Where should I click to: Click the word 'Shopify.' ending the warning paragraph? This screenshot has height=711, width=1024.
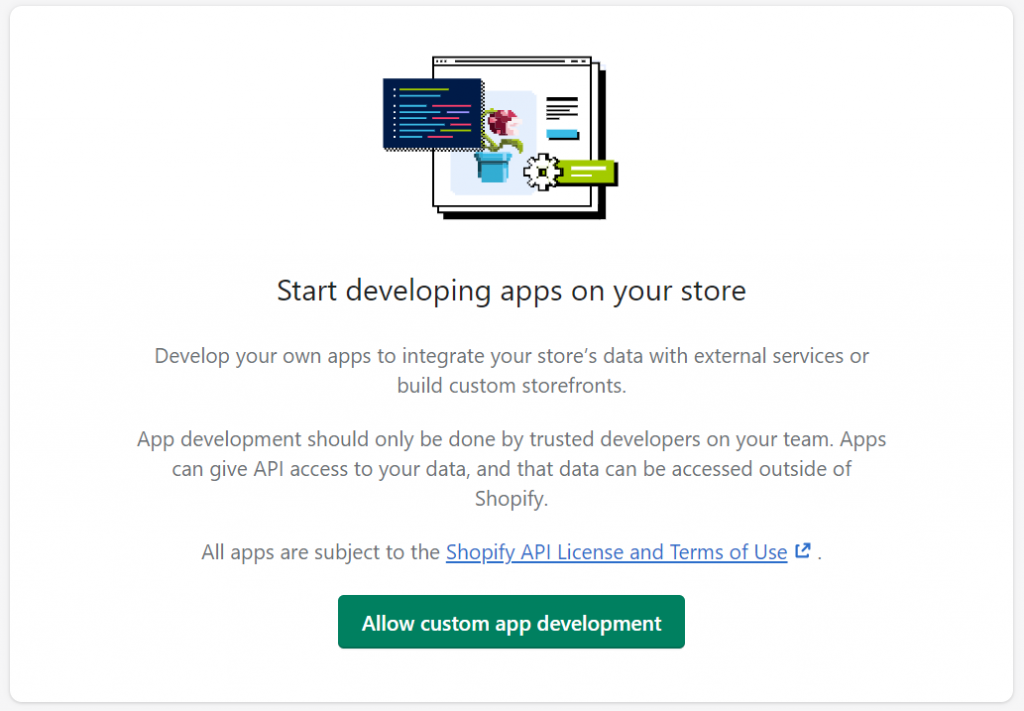511,499
